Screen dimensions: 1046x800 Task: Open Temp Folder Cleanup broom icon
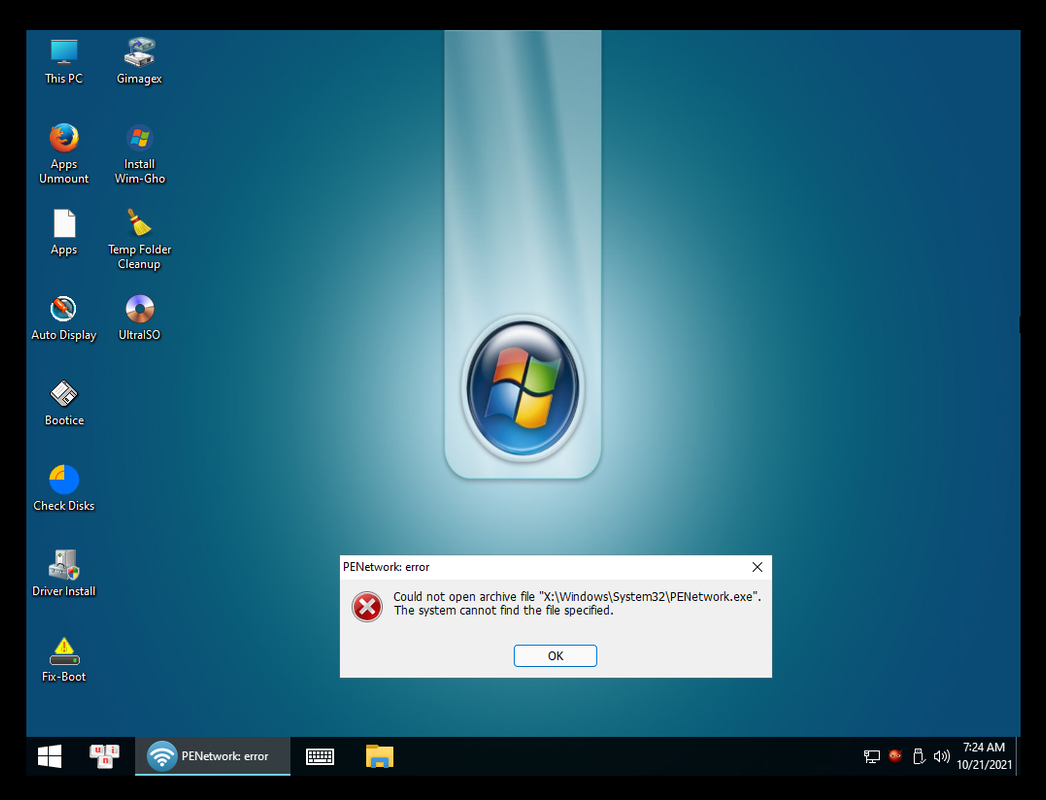point(139,239)
